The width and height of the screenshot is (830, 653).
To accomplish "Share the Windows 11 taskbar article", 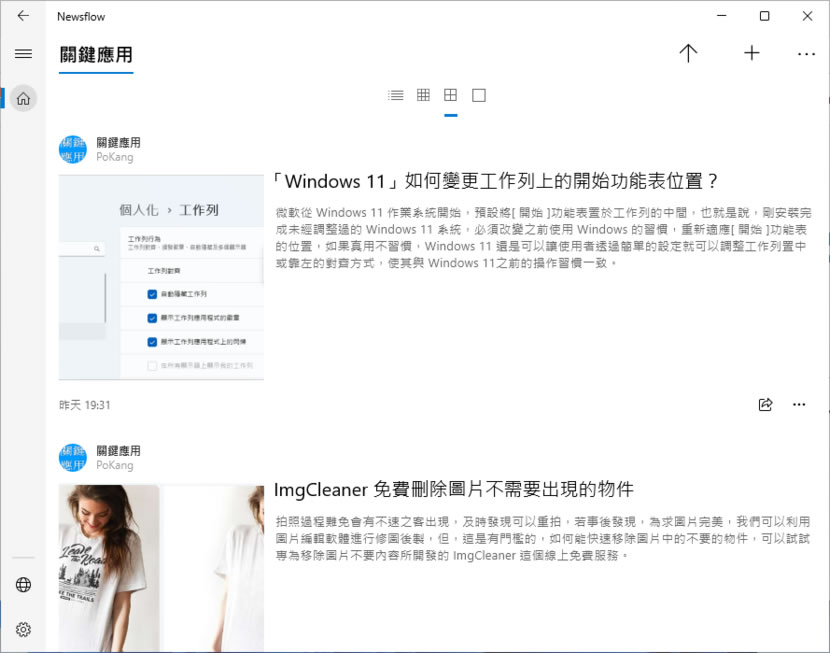I will click(x=765, y=405).
